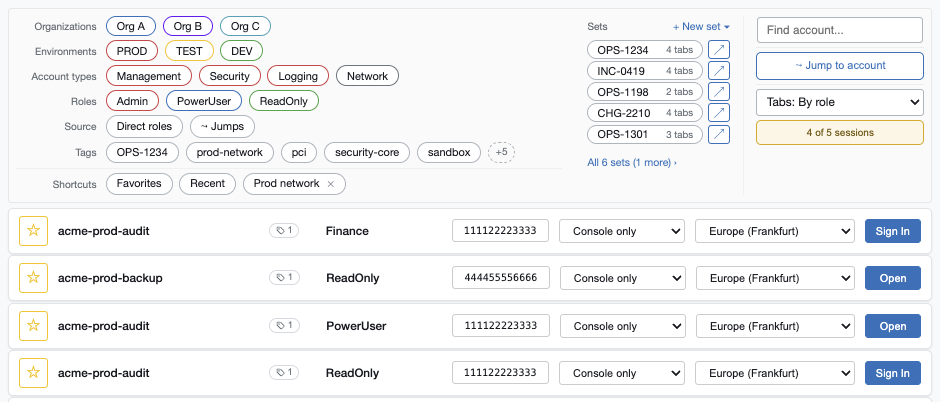This screenshot has width=940, height=402.
Task: Favorite the acme-prod-audit PowerUser row with its star
Action: (34, 326)
